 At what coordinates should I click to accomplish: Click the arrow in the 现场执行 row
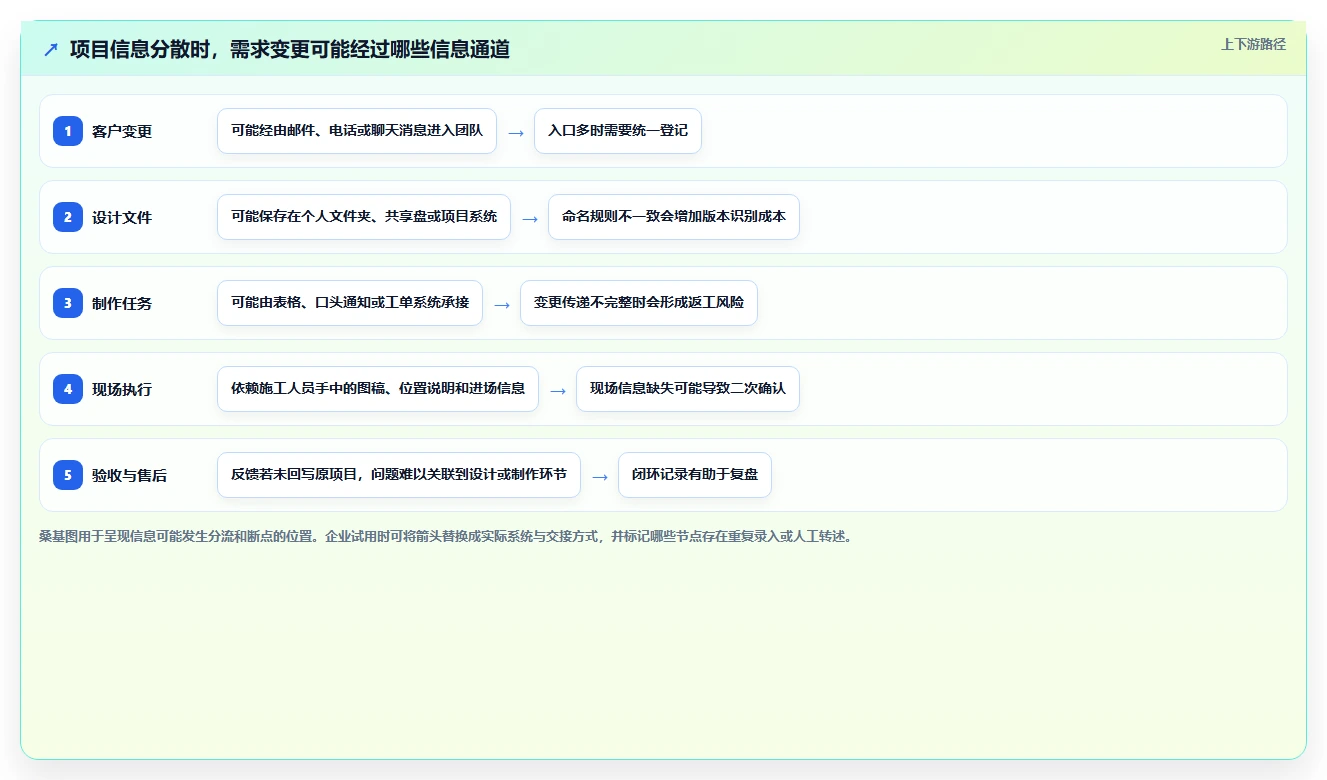[558, 390]
